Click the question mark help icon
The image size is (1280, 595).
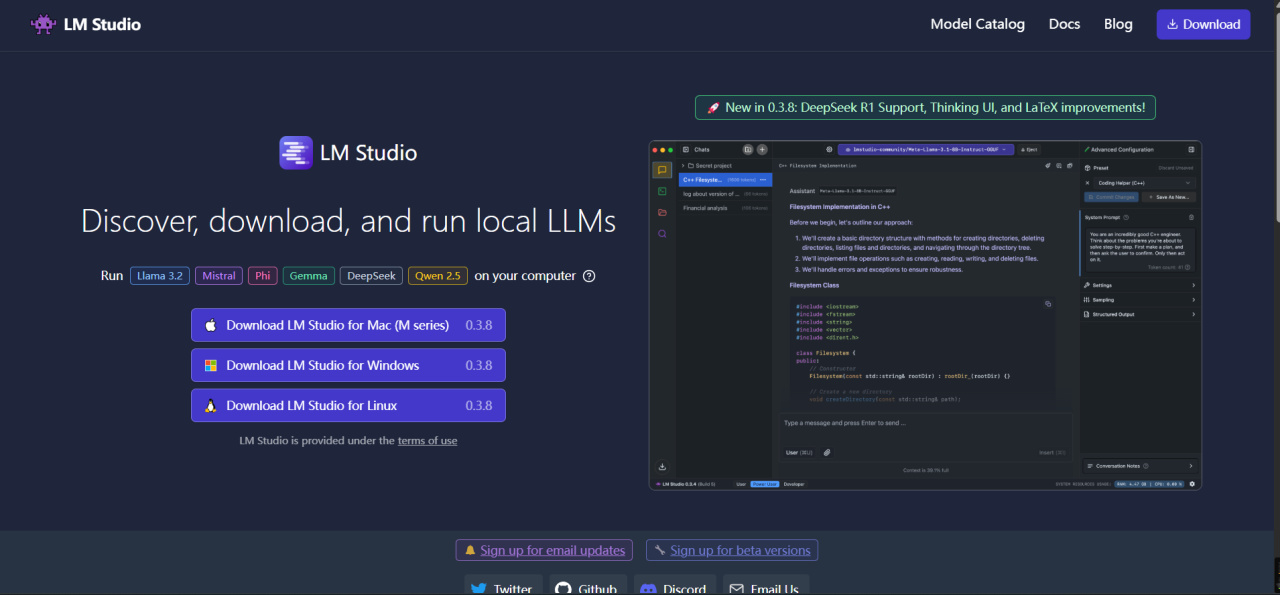click(x=589, y=276)
